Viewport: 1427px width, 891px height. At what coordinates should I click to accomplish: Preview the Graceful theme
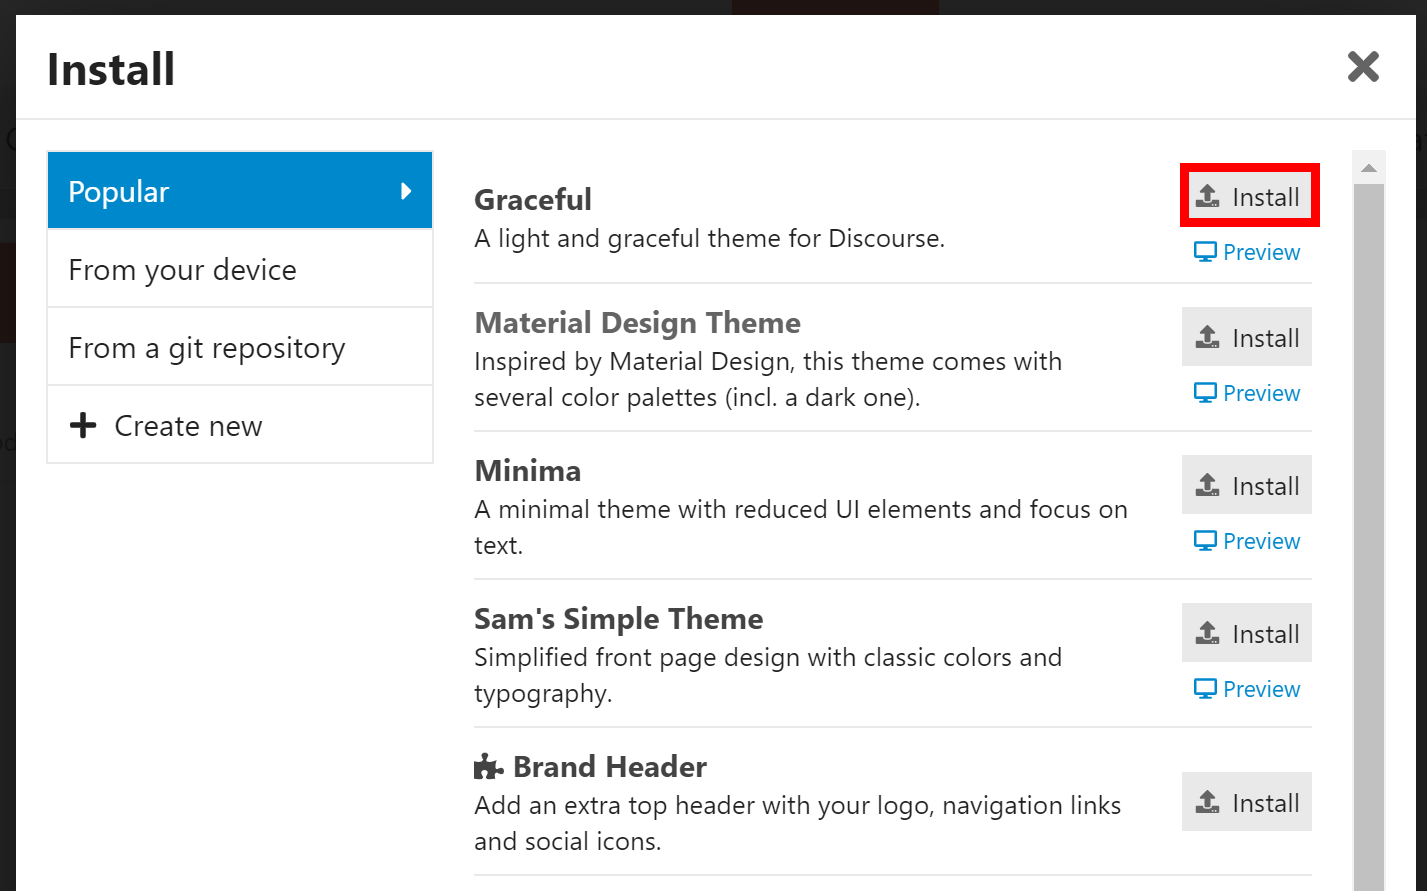point(1247,252)
